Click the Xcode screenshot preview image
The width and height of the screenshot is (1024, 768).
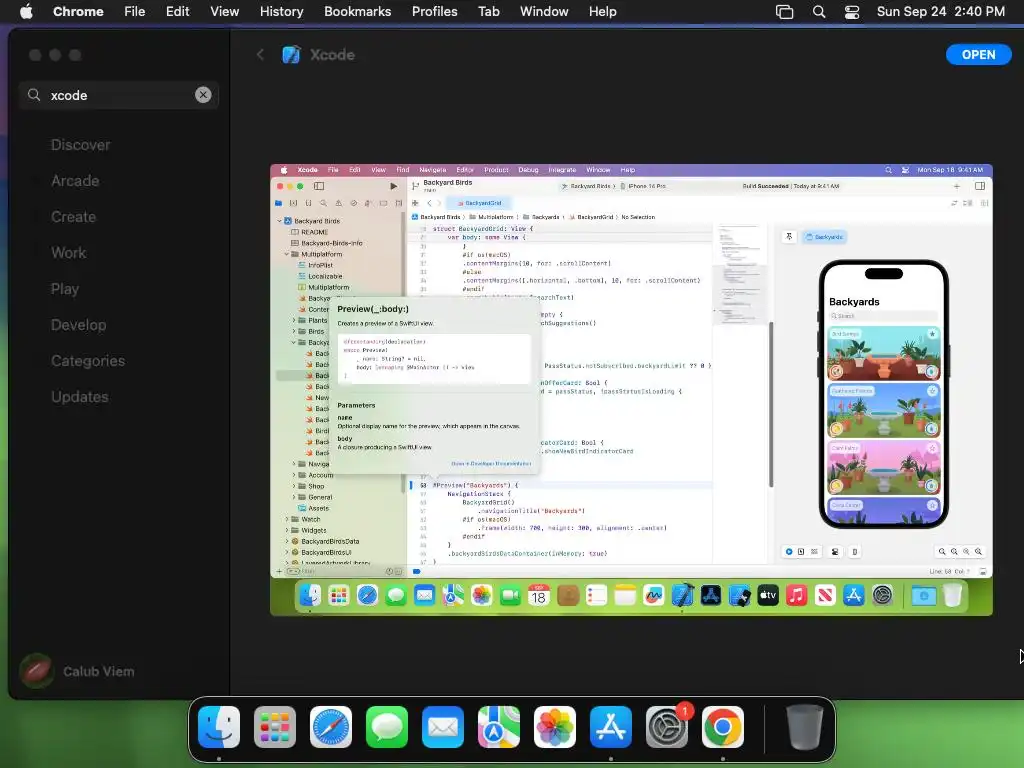click(631, 390)
